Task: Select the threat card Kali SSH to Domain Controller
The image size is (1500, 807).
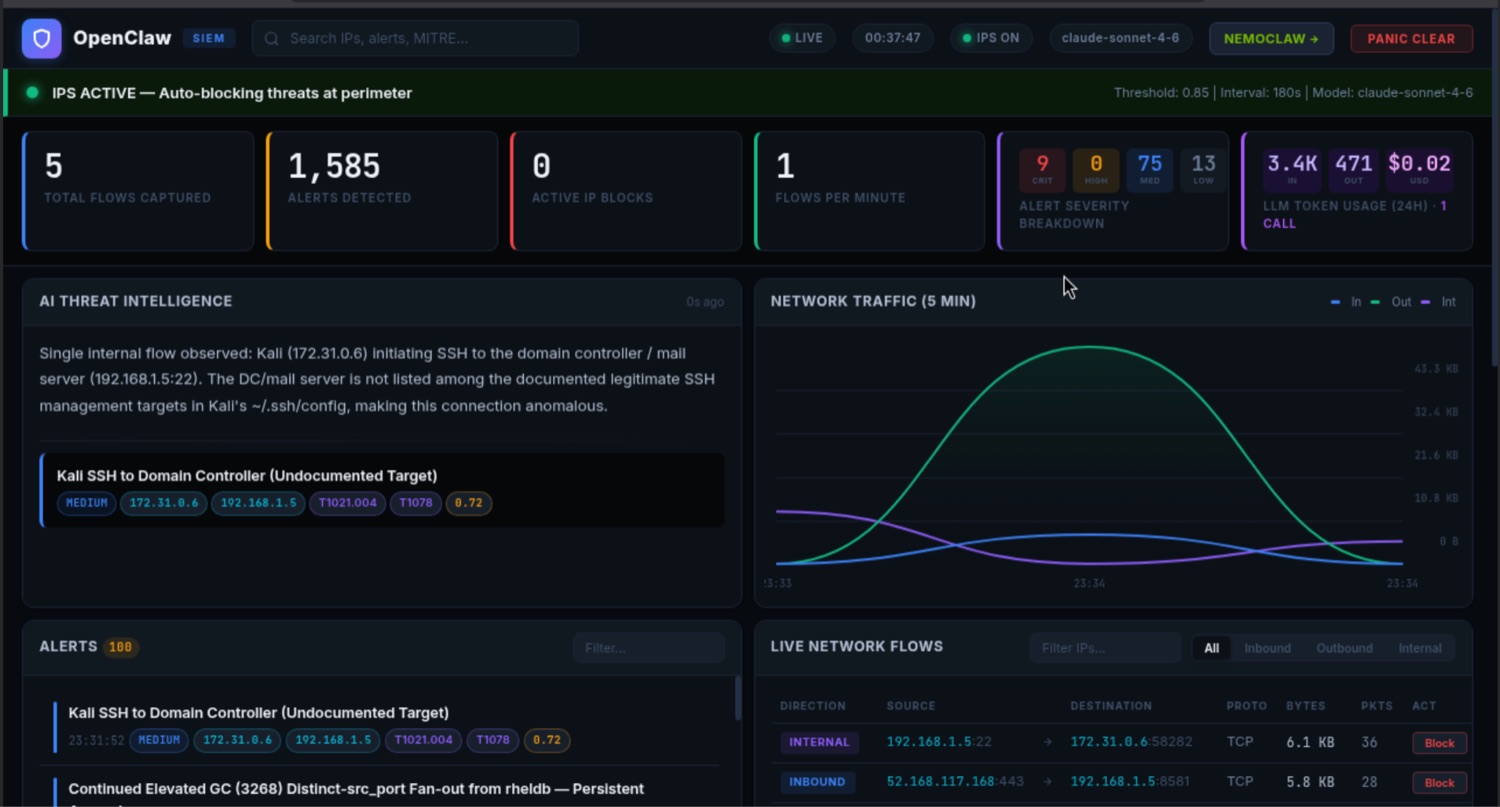Action: [x=382, y=490]
